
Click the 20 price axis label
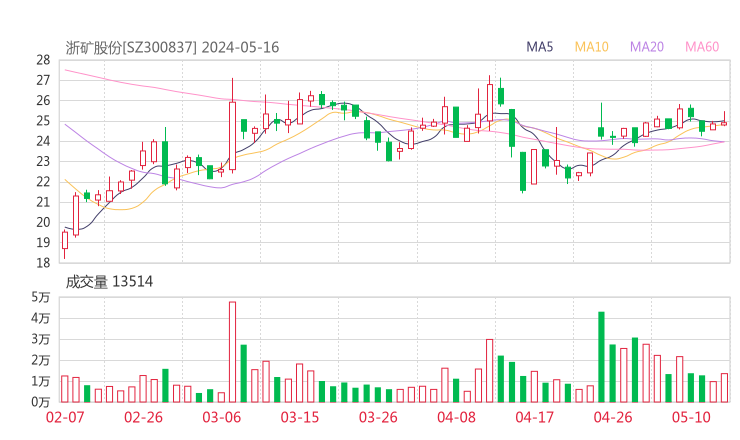click(x=43, y=222)
